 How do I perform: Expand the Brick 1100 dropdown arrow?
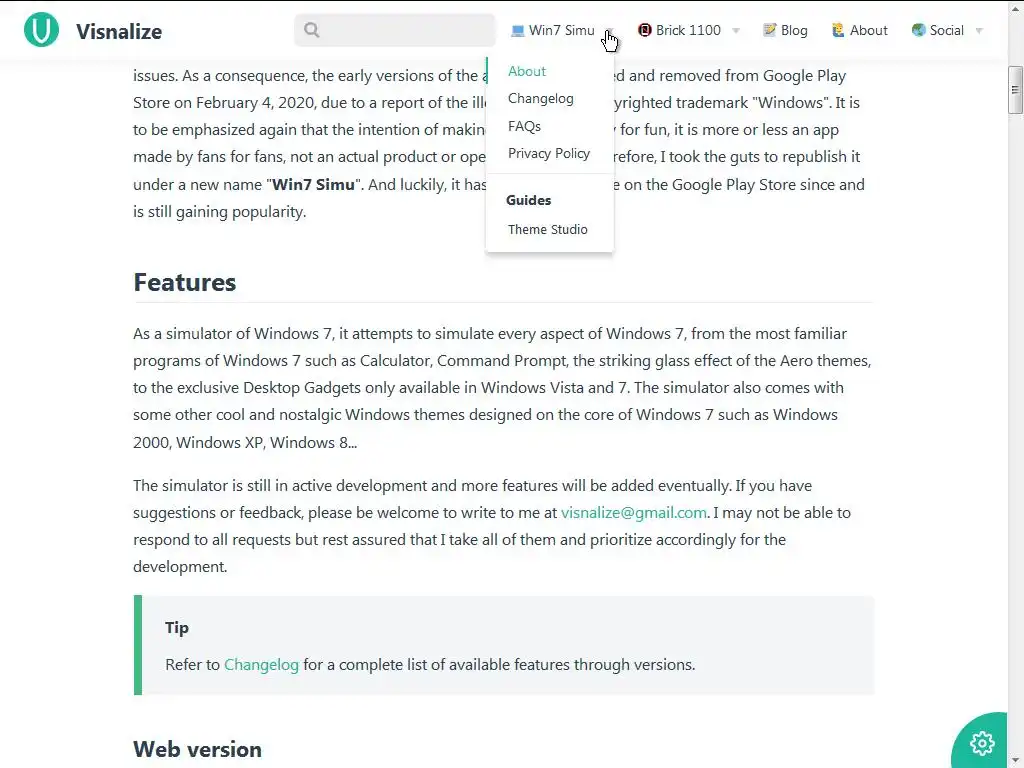click(736, 31)
